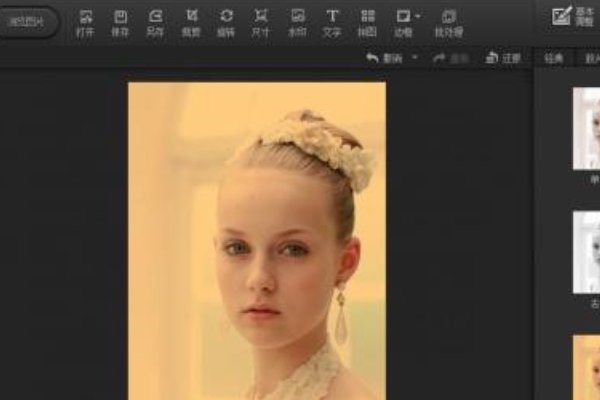Apply the first filter preset thumbnail

[586, 128]
